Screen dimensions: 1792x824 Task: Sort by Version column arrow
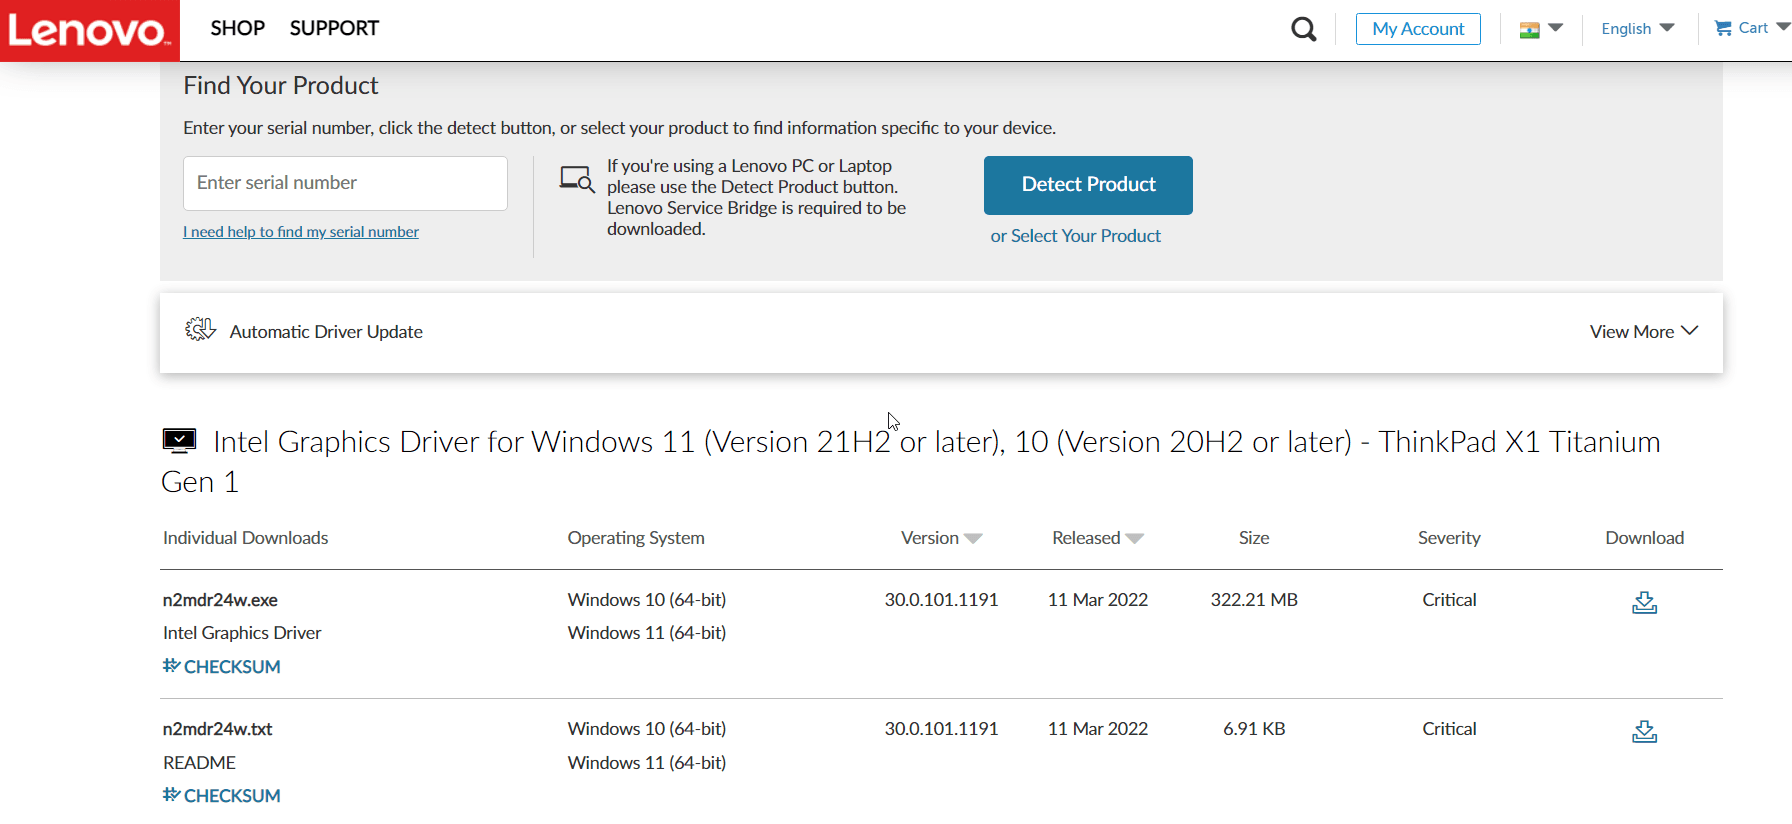click(x=973, y=538)
